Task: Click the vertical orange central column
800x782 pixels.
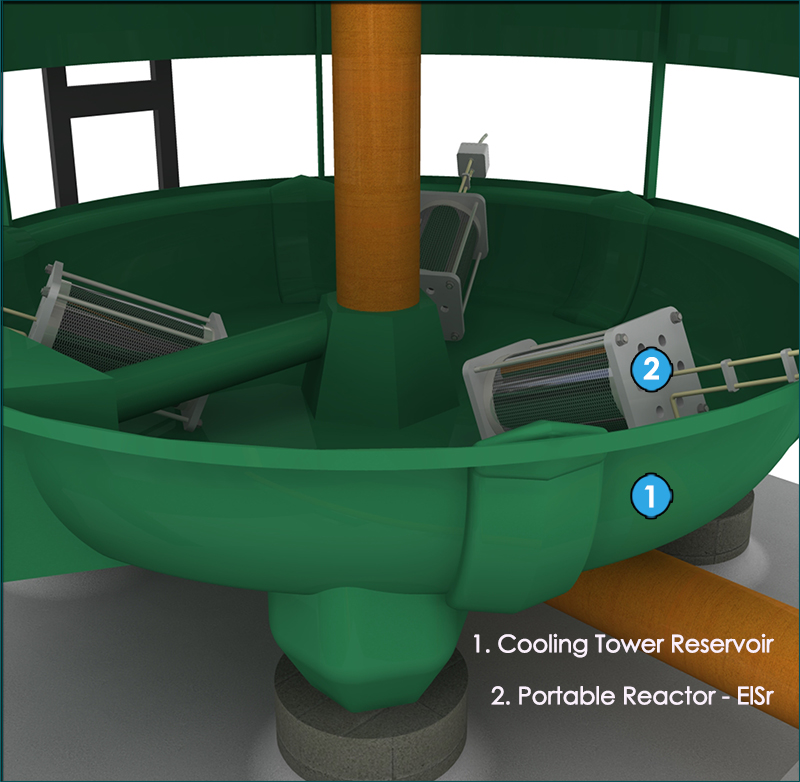Action: 376,150
